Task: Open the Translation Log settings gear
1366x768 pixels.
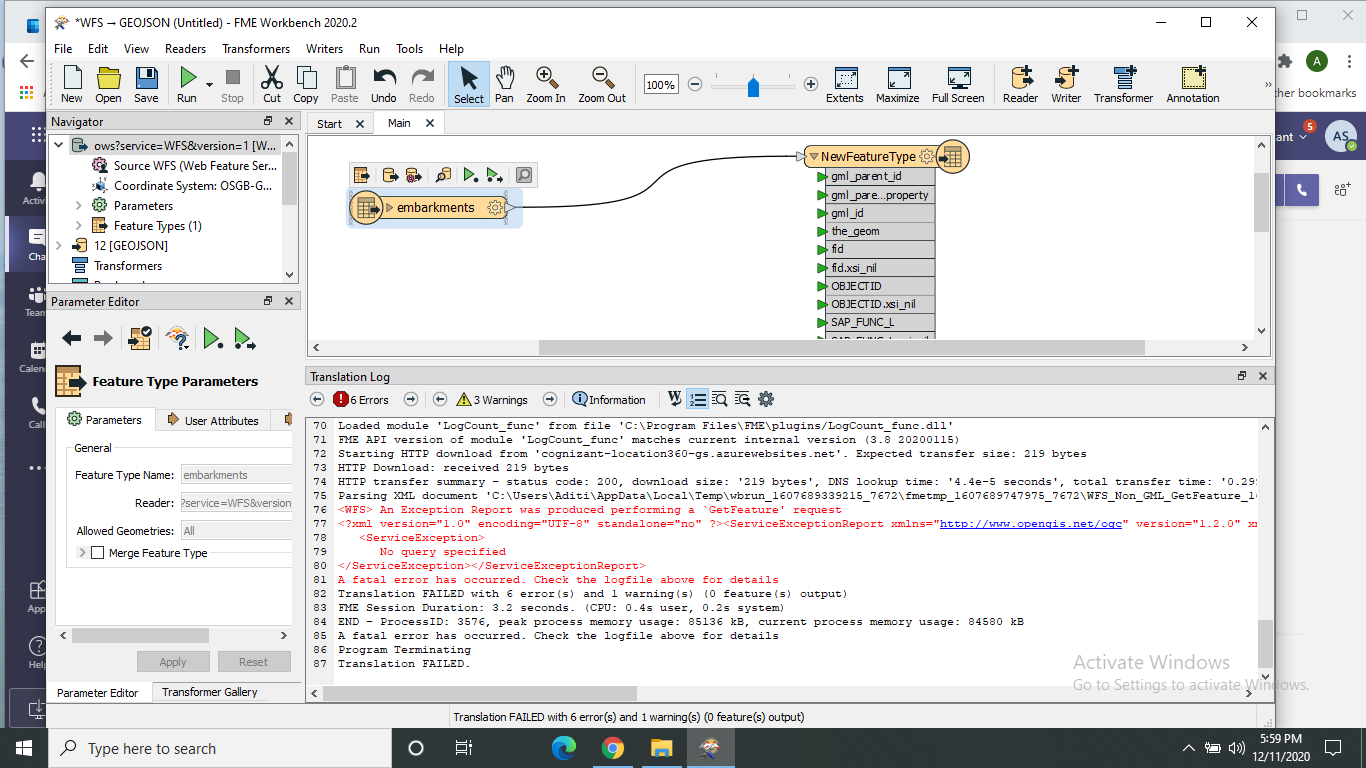Action: pyautogui.click(x=766, y=399)
